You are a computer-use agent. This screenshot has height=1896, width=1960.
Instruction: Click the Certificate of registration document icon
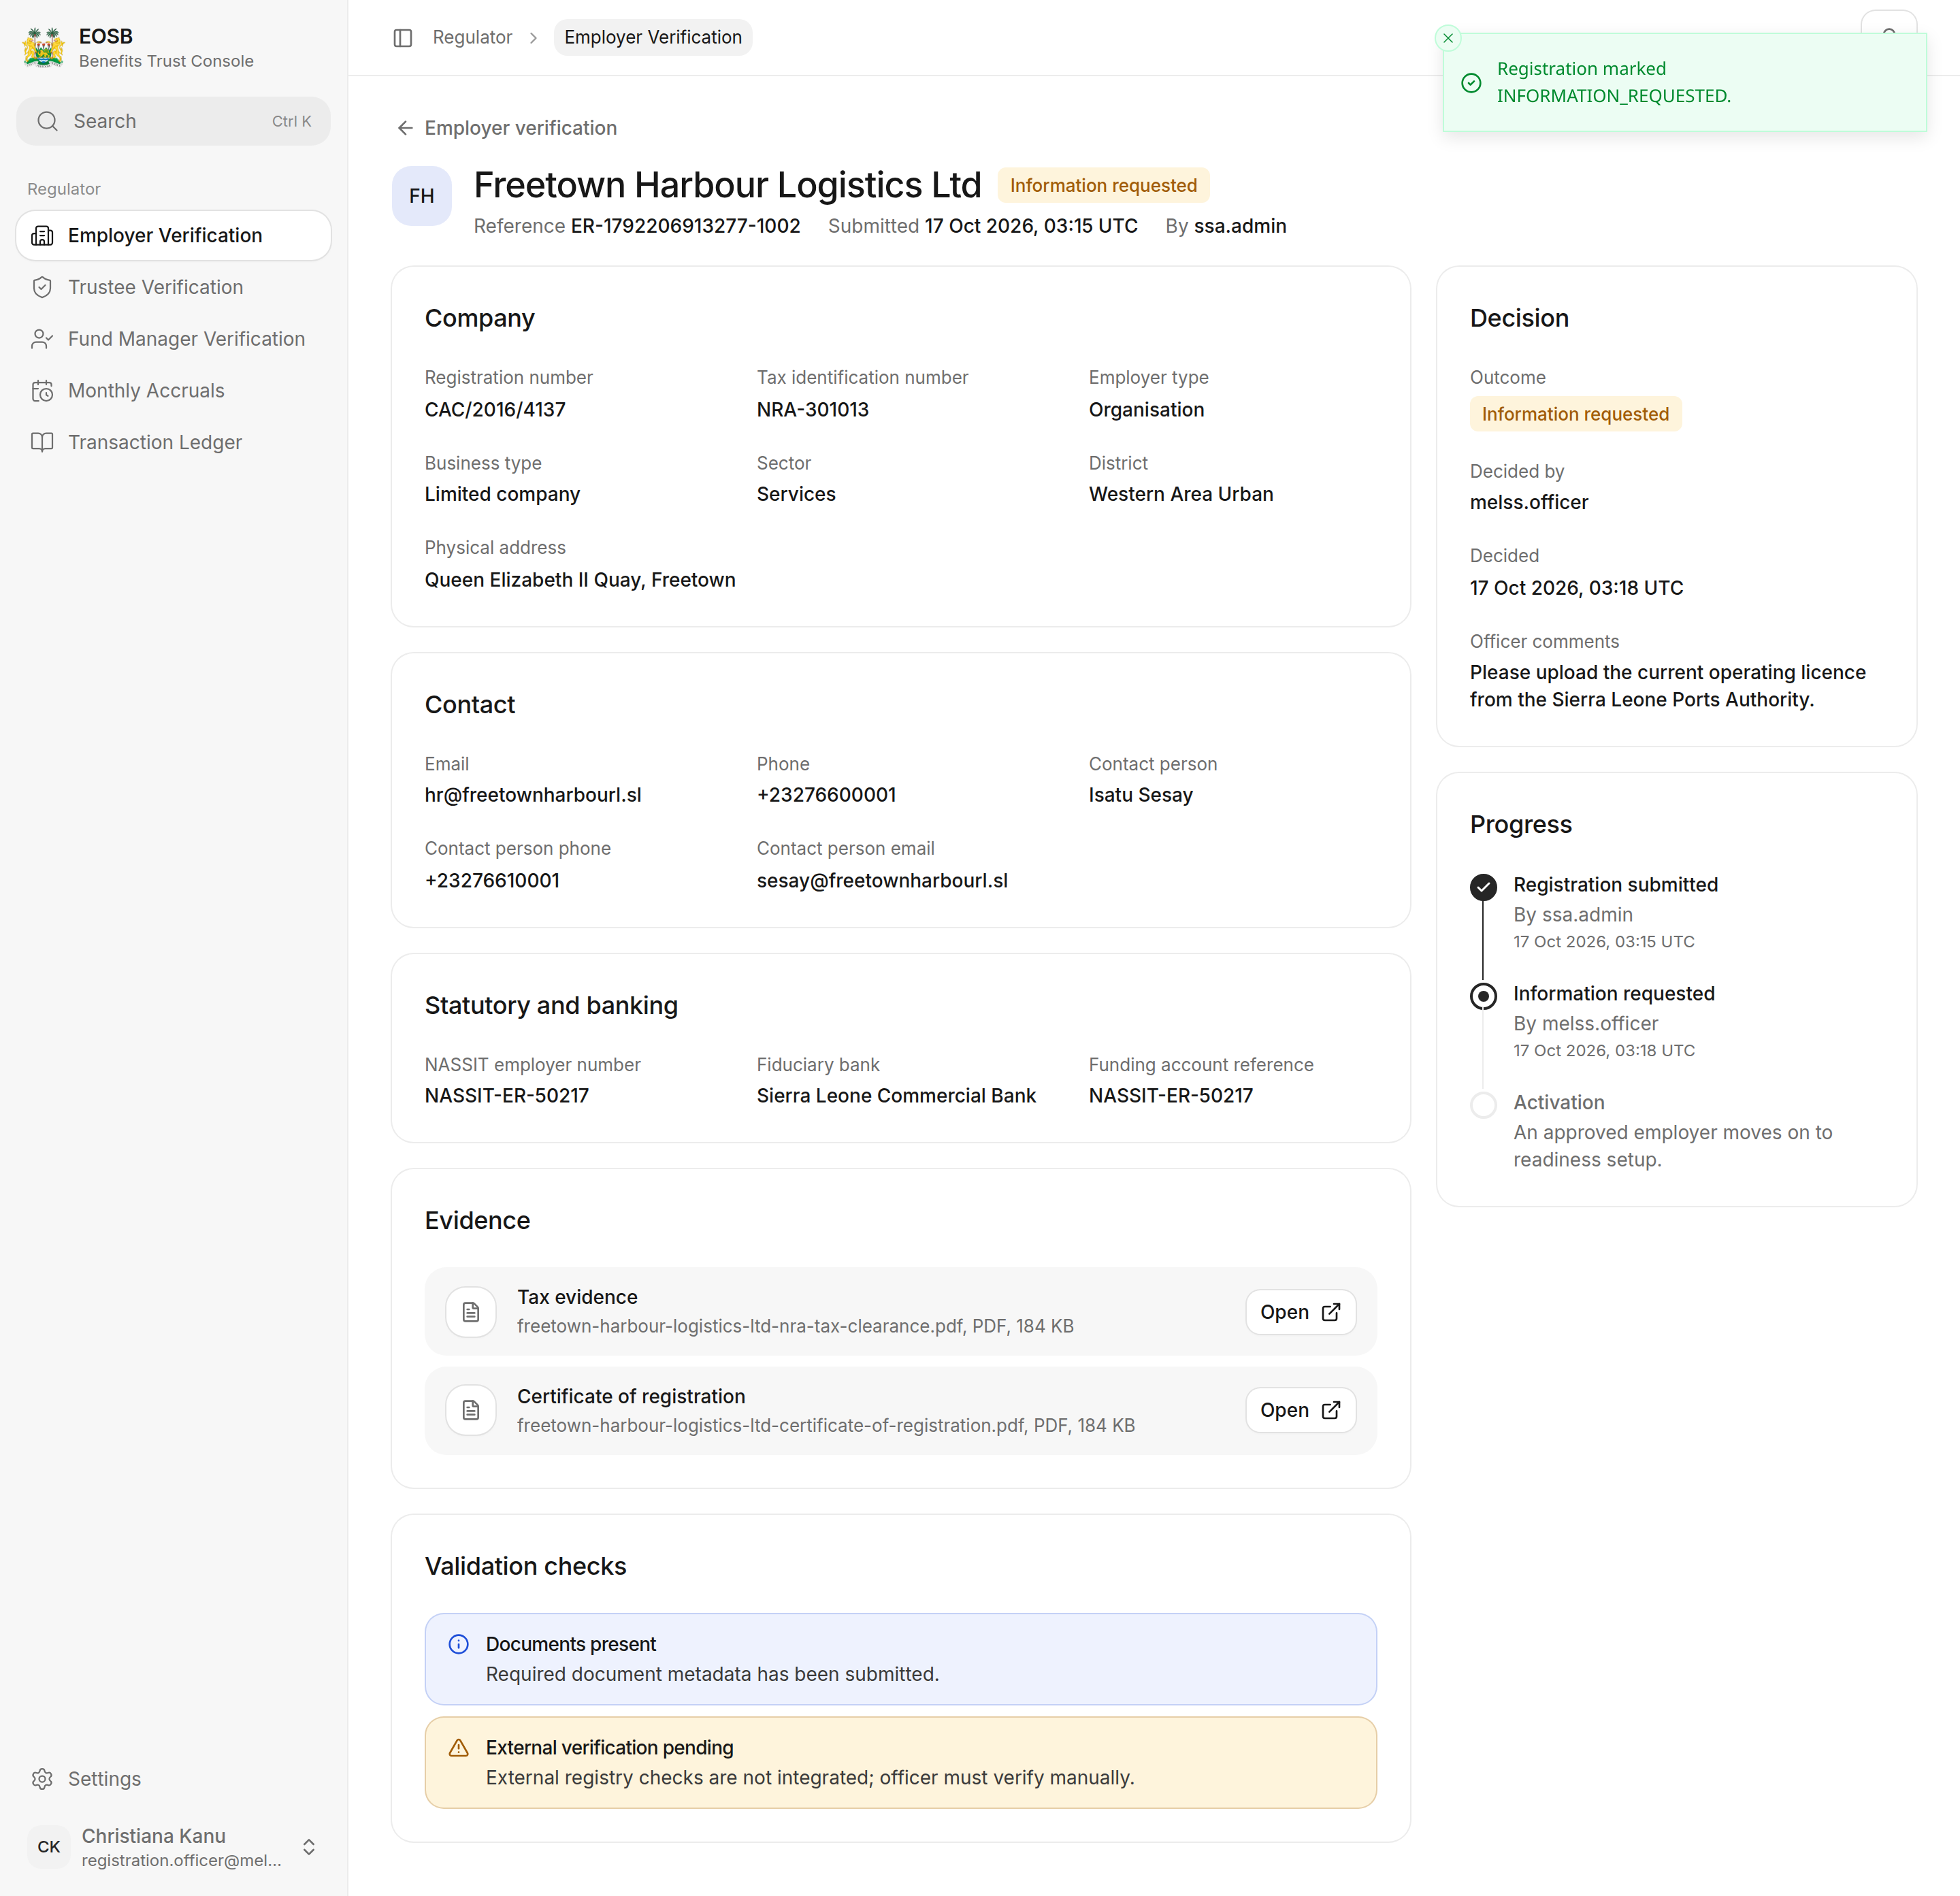pyautogui.click(x=471, y=1410)
